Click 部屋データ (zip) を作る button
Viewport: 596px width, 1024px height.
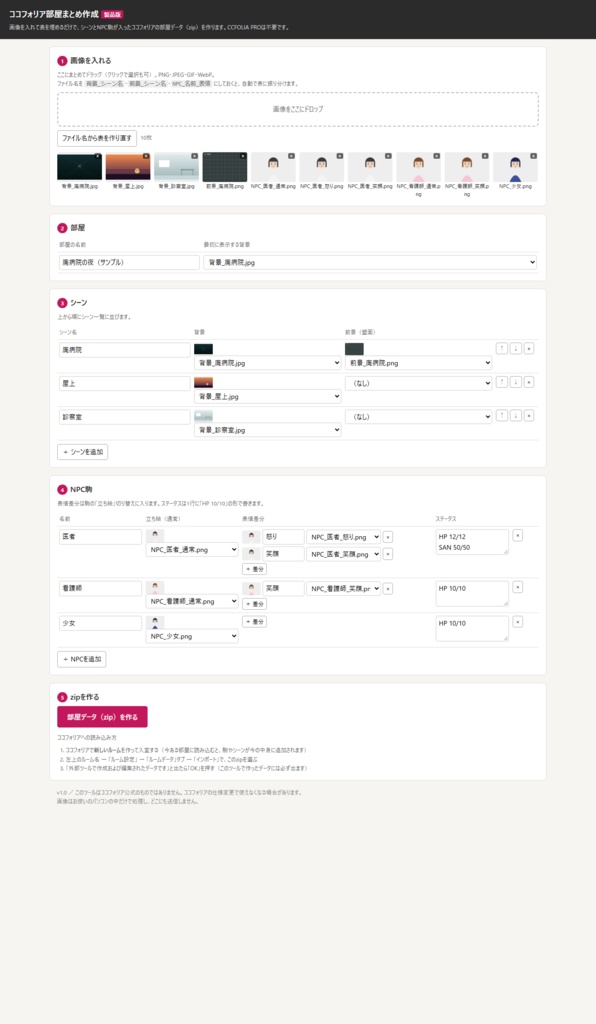coord(102,716)
